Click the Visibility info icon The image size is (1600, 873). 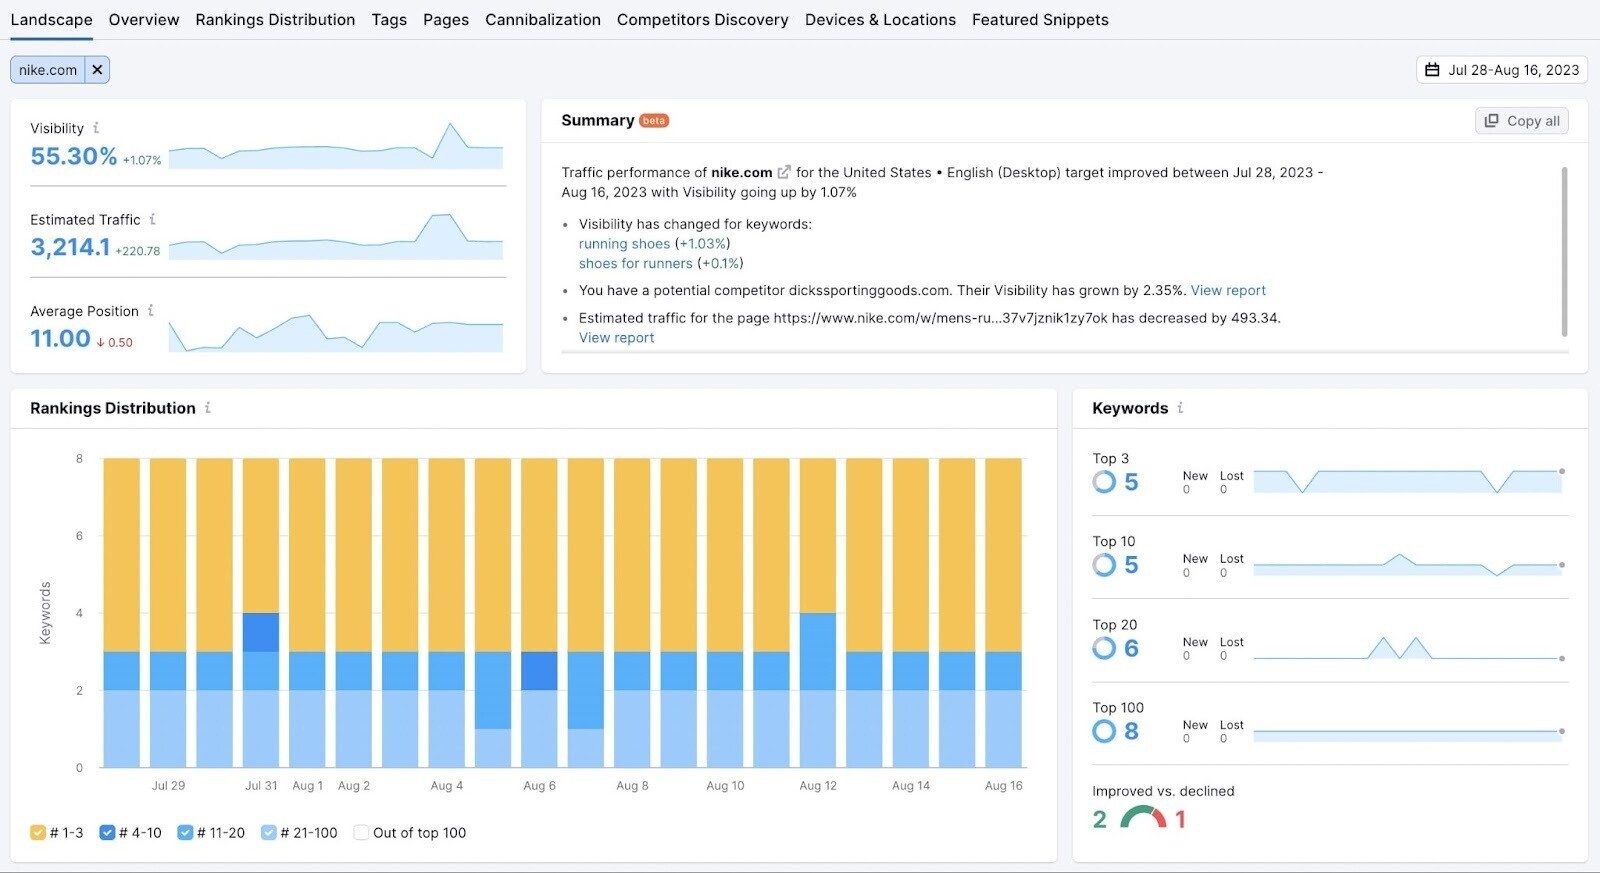point(96,128)
